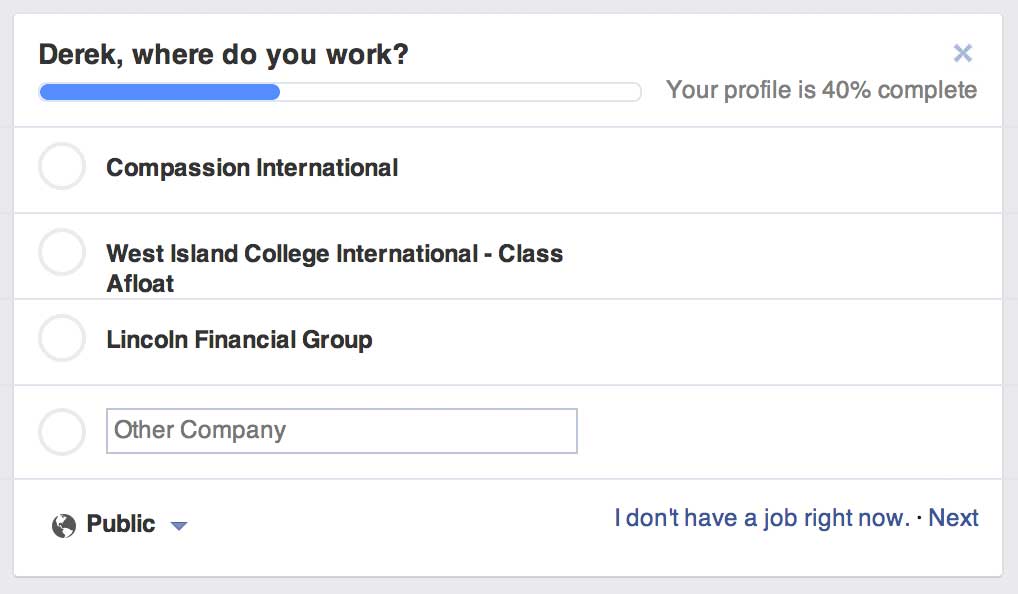The height and width of the screenshot is (594, 1018).
Task: Click the globe privacy icon
Action: (64, 525)
